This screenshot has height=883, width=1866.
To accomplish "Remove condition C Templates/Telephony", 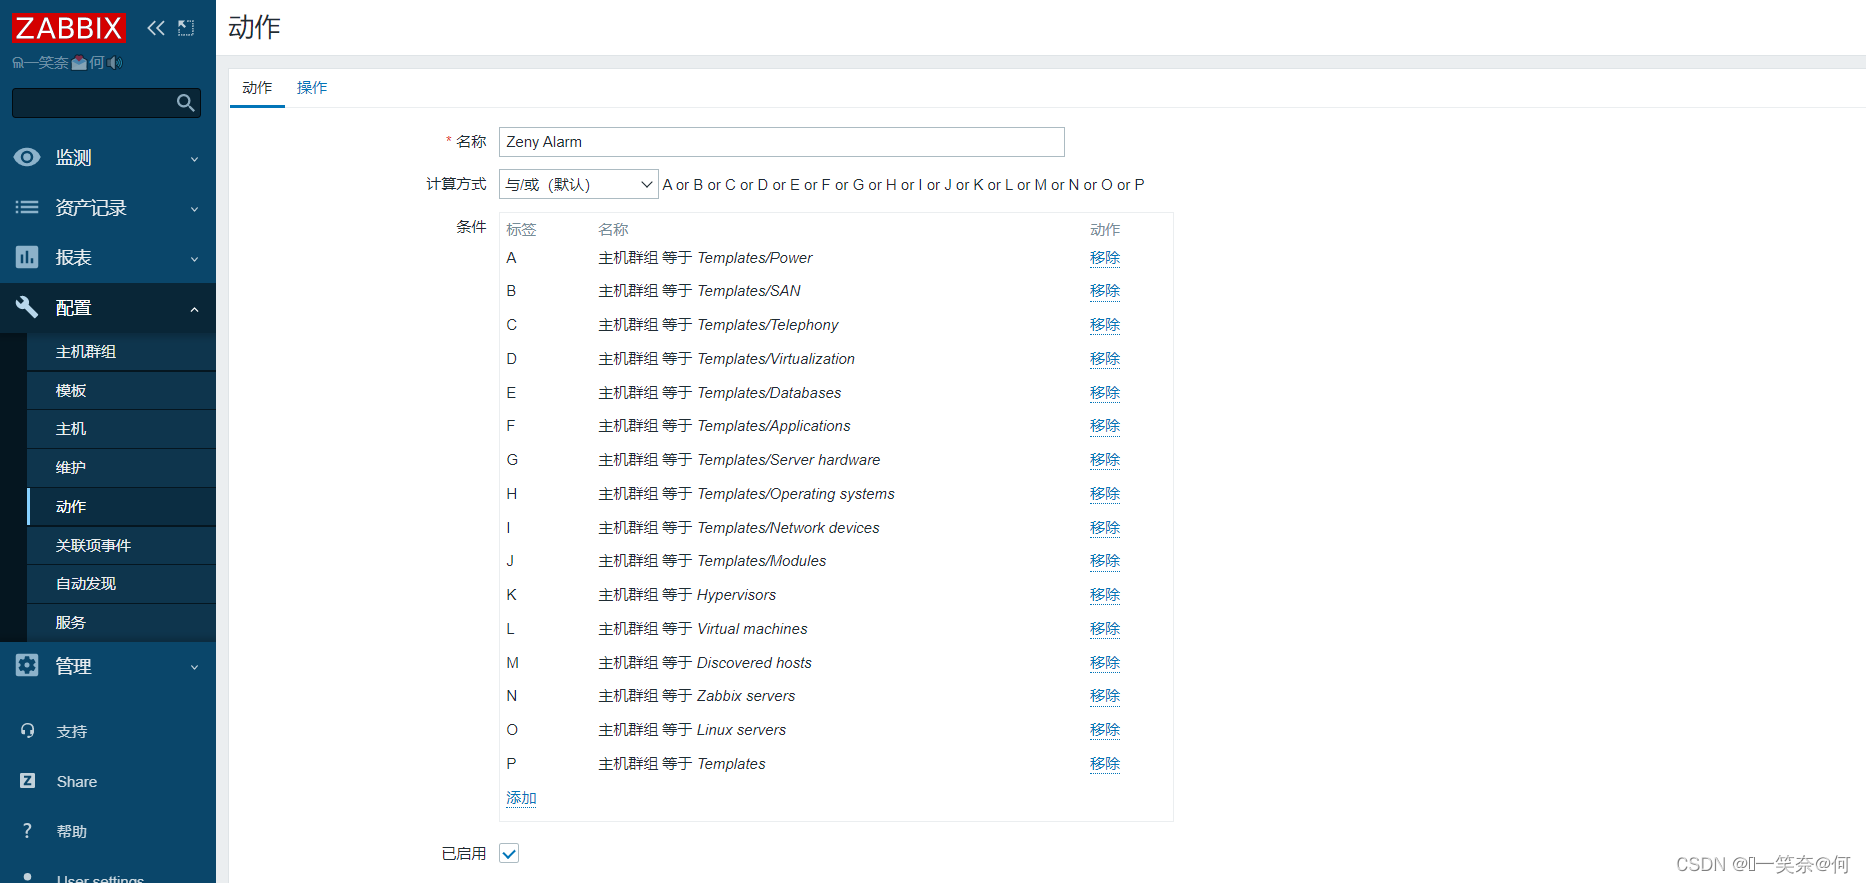I will point(1104,325).
